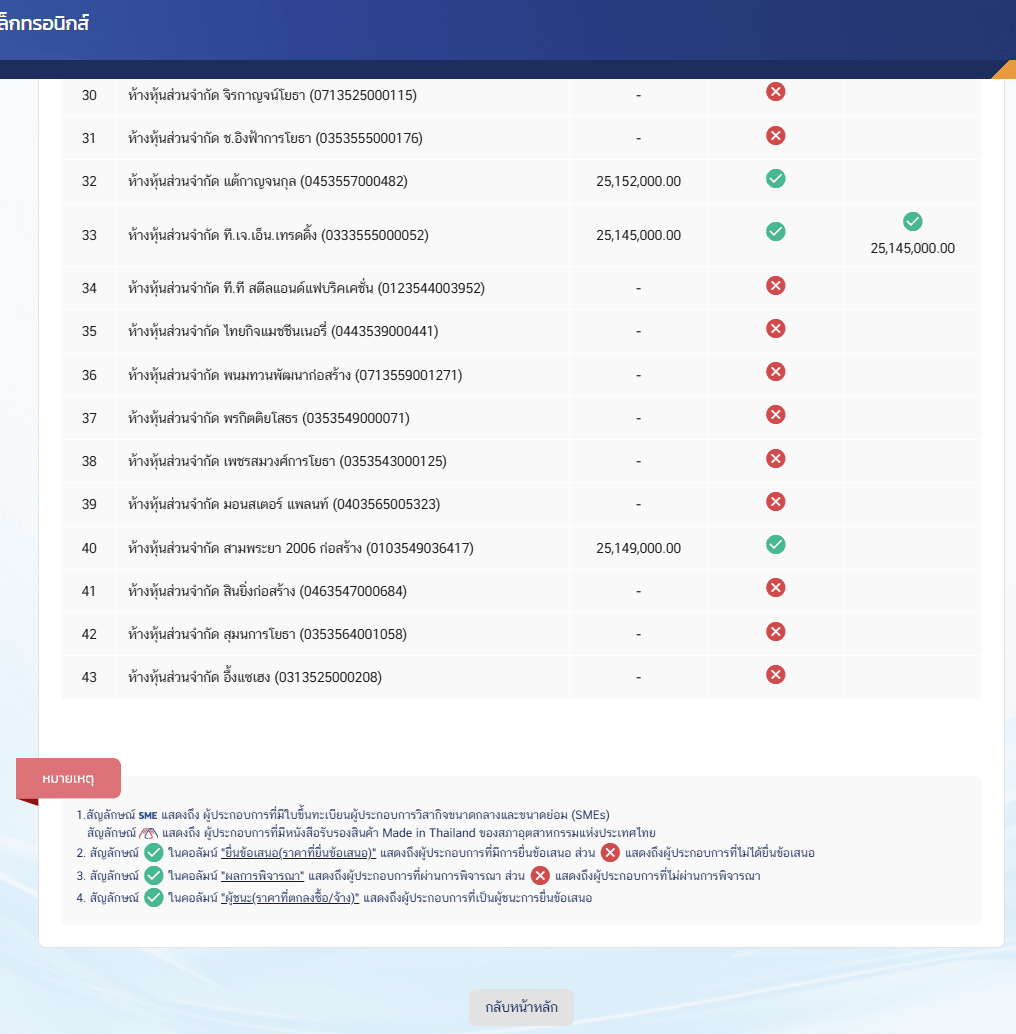Click the red cross for row 30
Image resolution: width=1016 pixels, height=1034 pixels.
click(x=775, y=91)
